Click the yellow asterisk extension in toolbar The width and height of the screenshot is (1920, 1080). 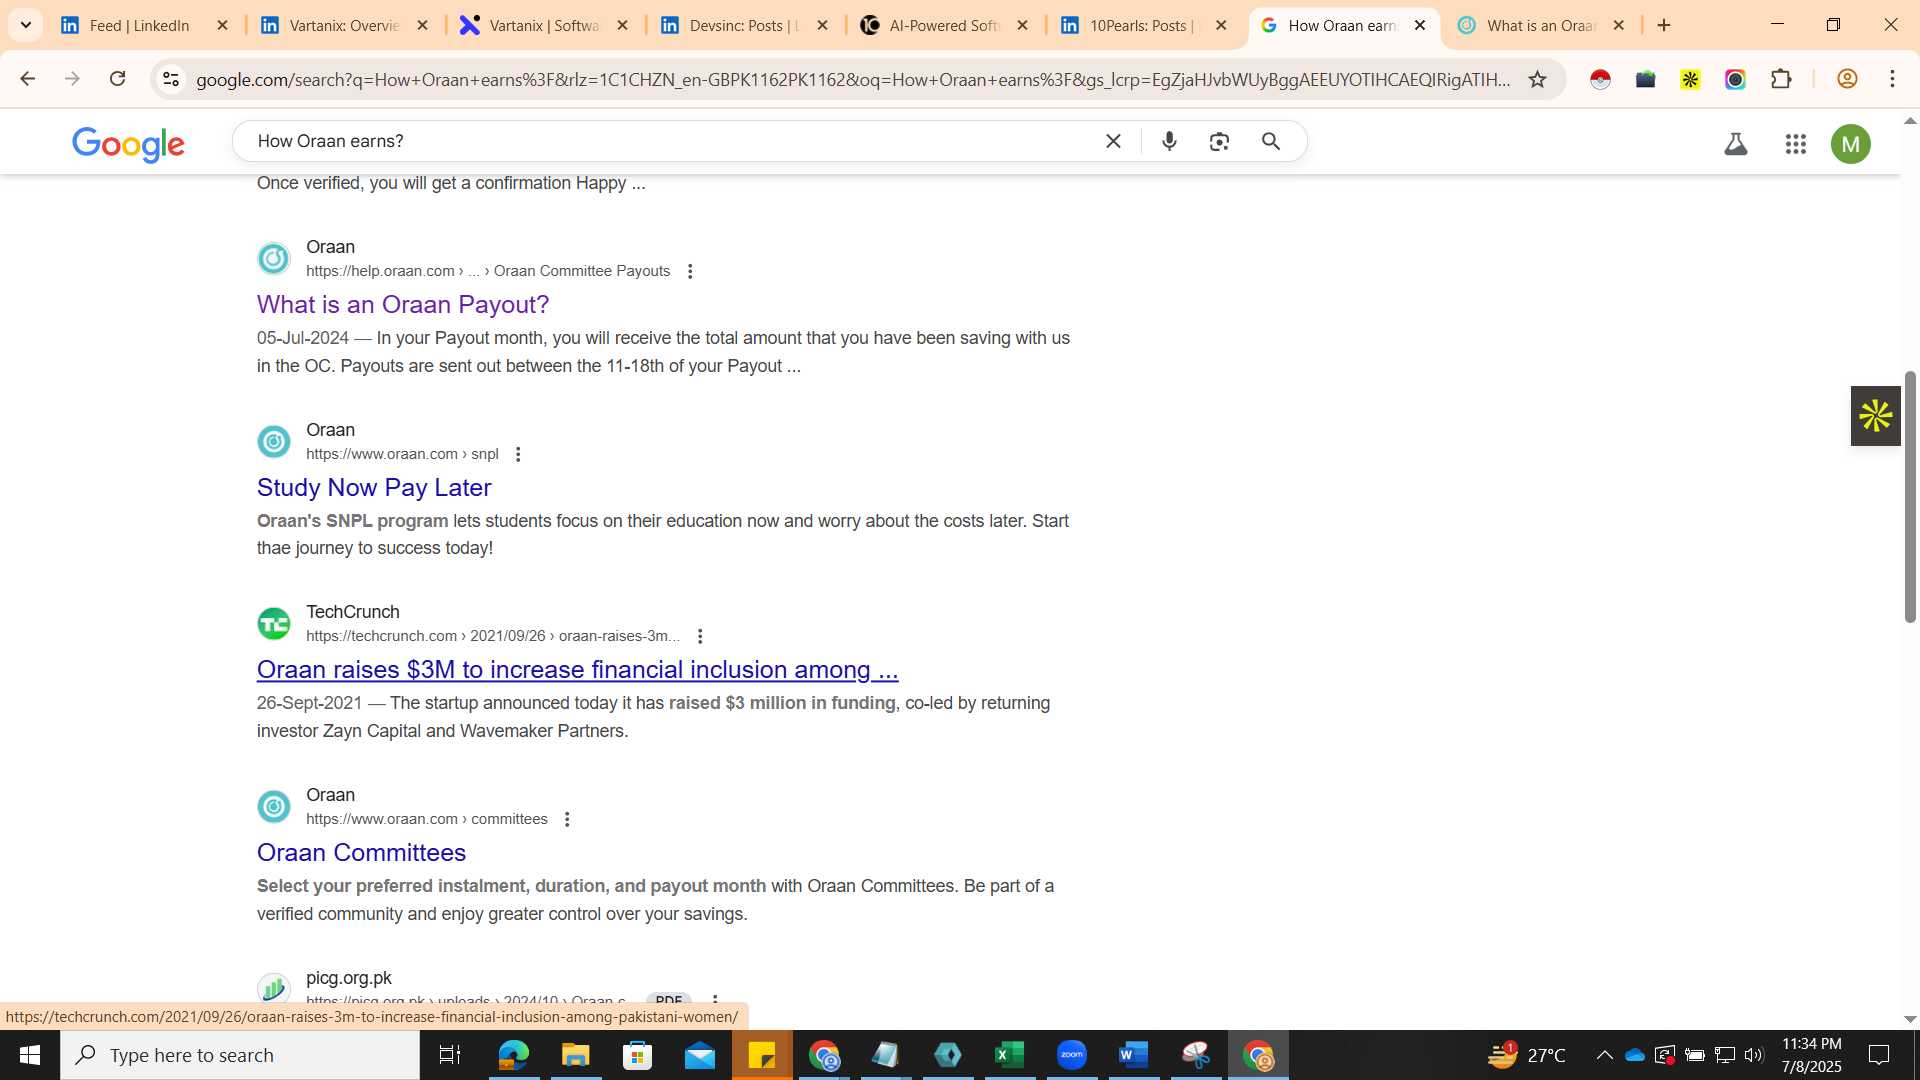pos(1690,79)
